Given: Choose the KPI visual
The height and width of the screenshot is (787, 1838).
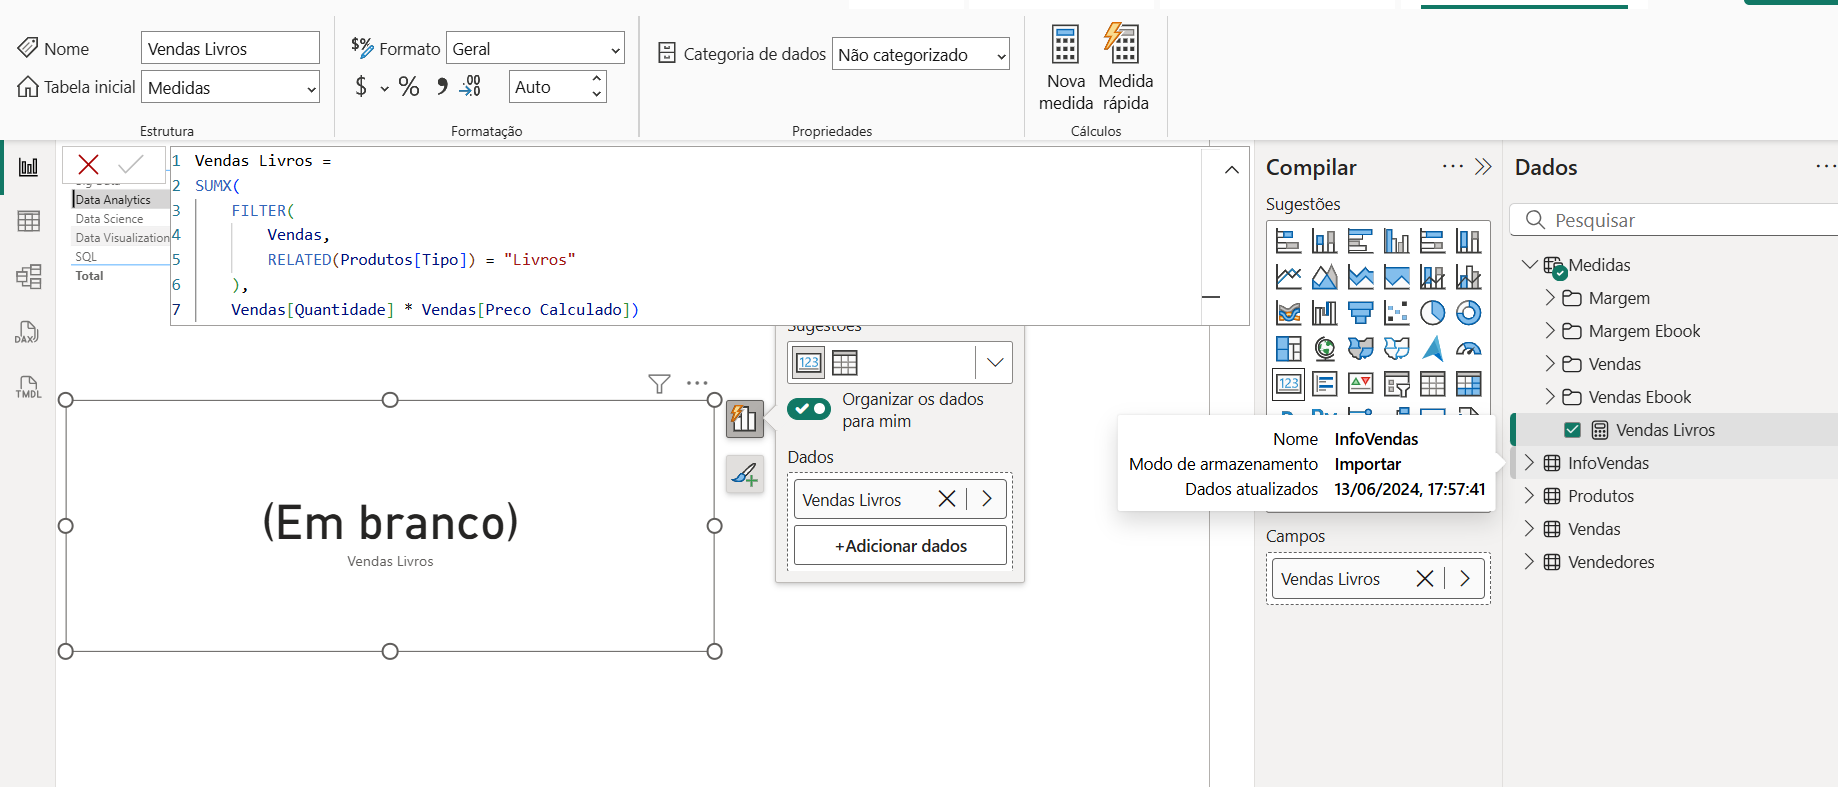Looking at the screenshot, I should click(1360, 384).
